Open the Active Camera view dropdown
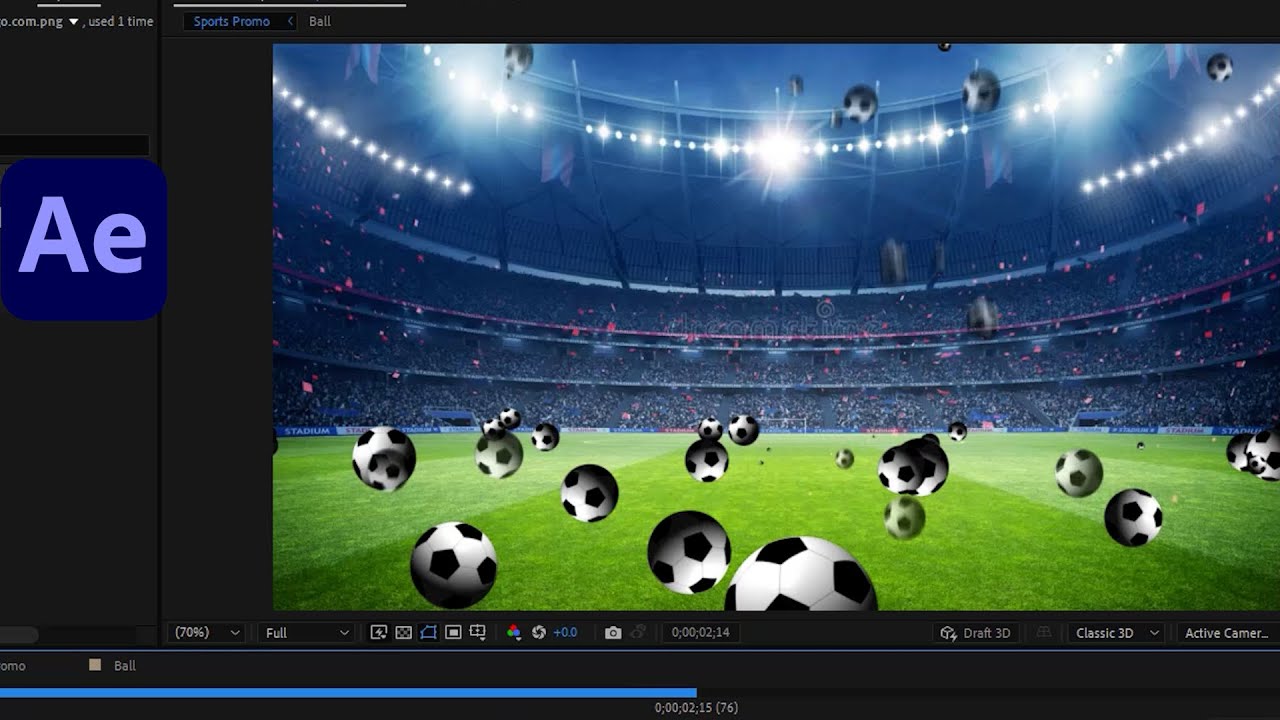Screen dimensions: 1280x720 (1227, 633)
